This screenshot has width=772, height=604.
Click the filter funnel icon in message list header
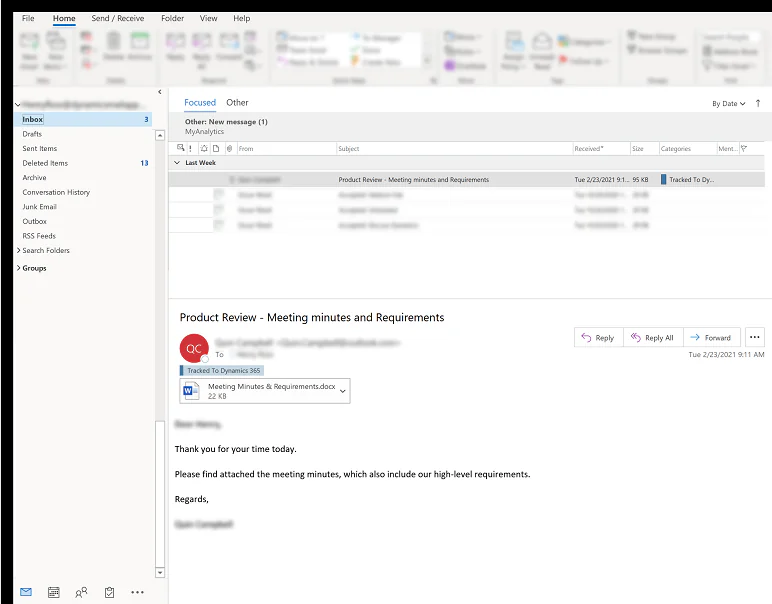coord(744,148)
